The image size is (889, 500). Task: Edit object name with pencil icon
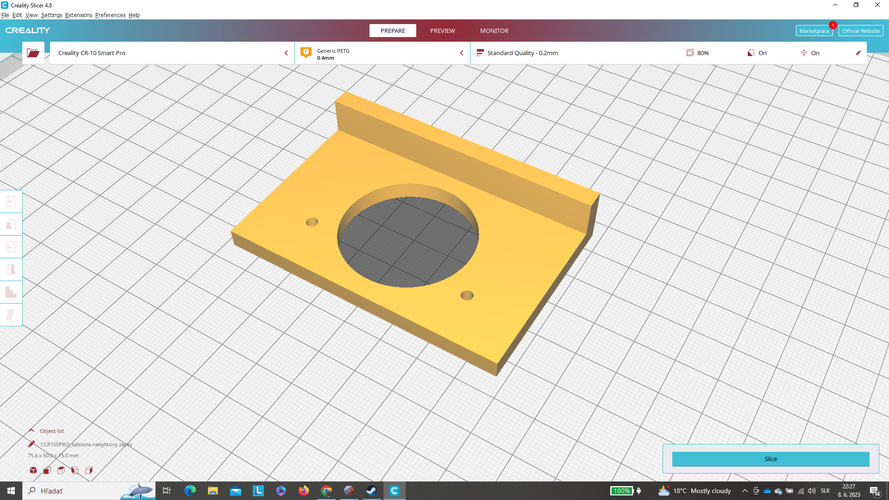click(x=32, y=444)
